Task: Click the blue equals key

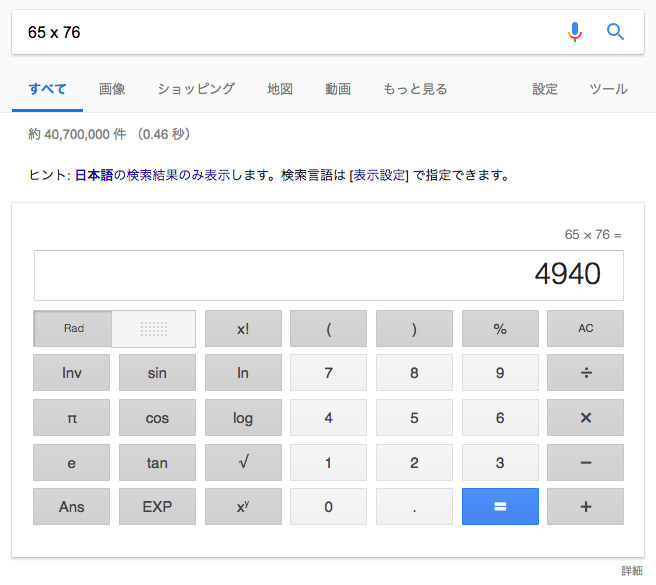Action: (x=500, y=506)
